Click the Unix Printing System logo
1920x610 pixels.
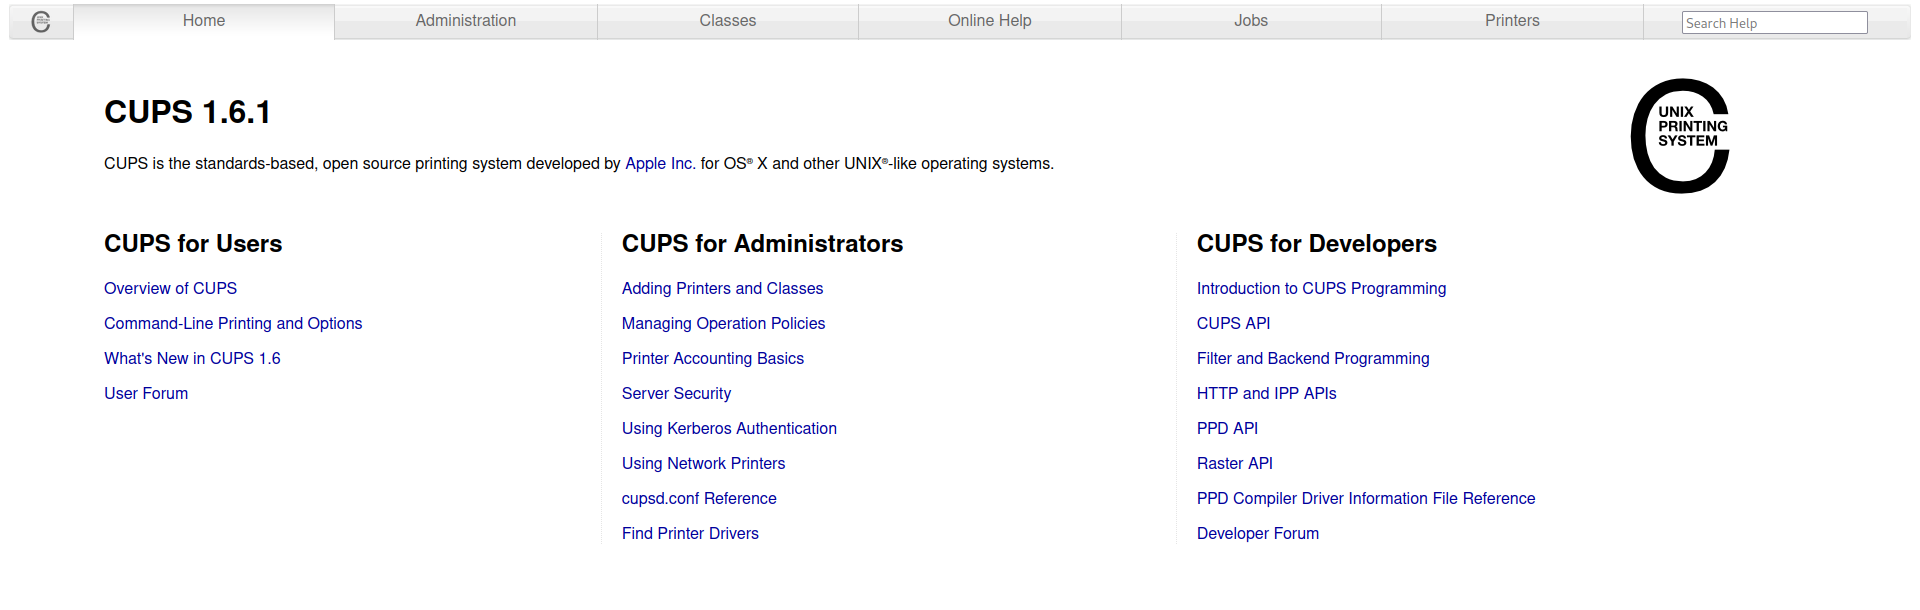pyautogui.click(x=1680, y=136)
